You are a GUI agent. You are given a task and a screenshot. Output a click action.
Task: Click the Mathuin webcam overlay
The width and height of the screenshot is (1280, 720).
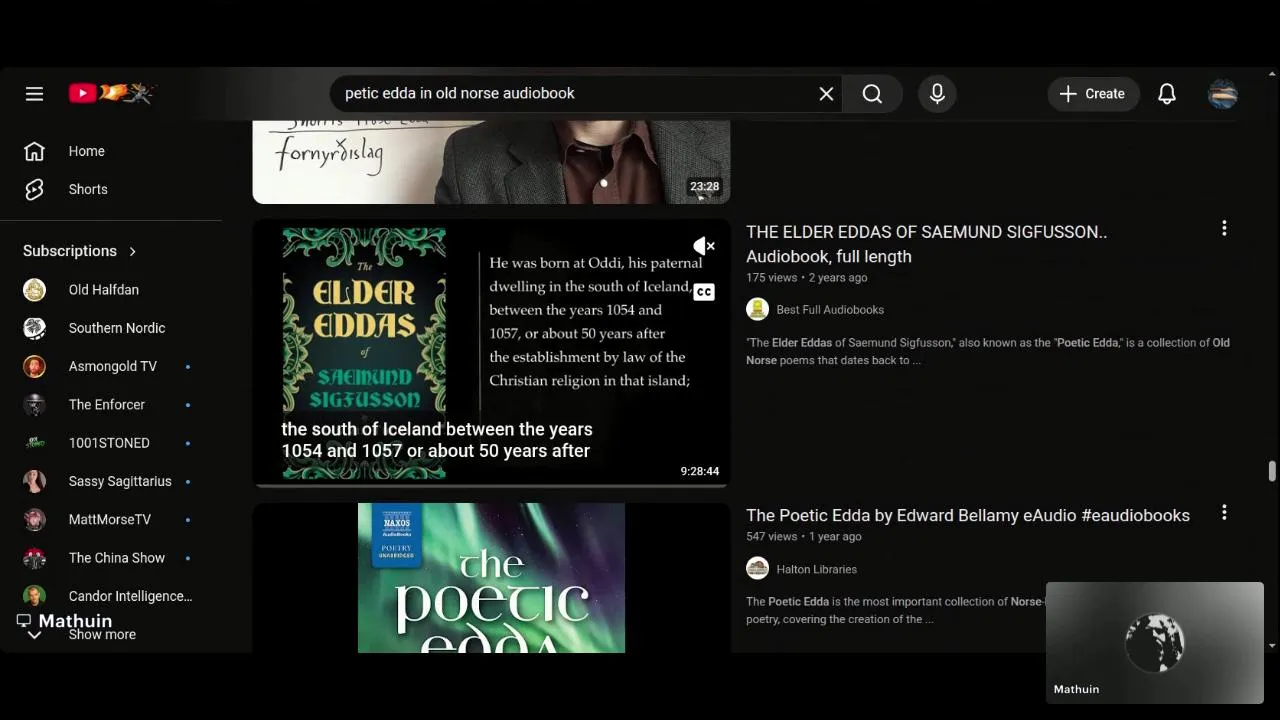pos(1155,643)
